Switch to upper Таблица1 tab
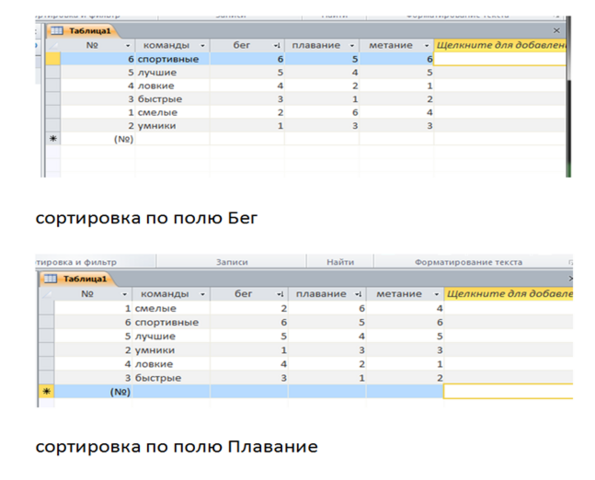 coord(82,31)
